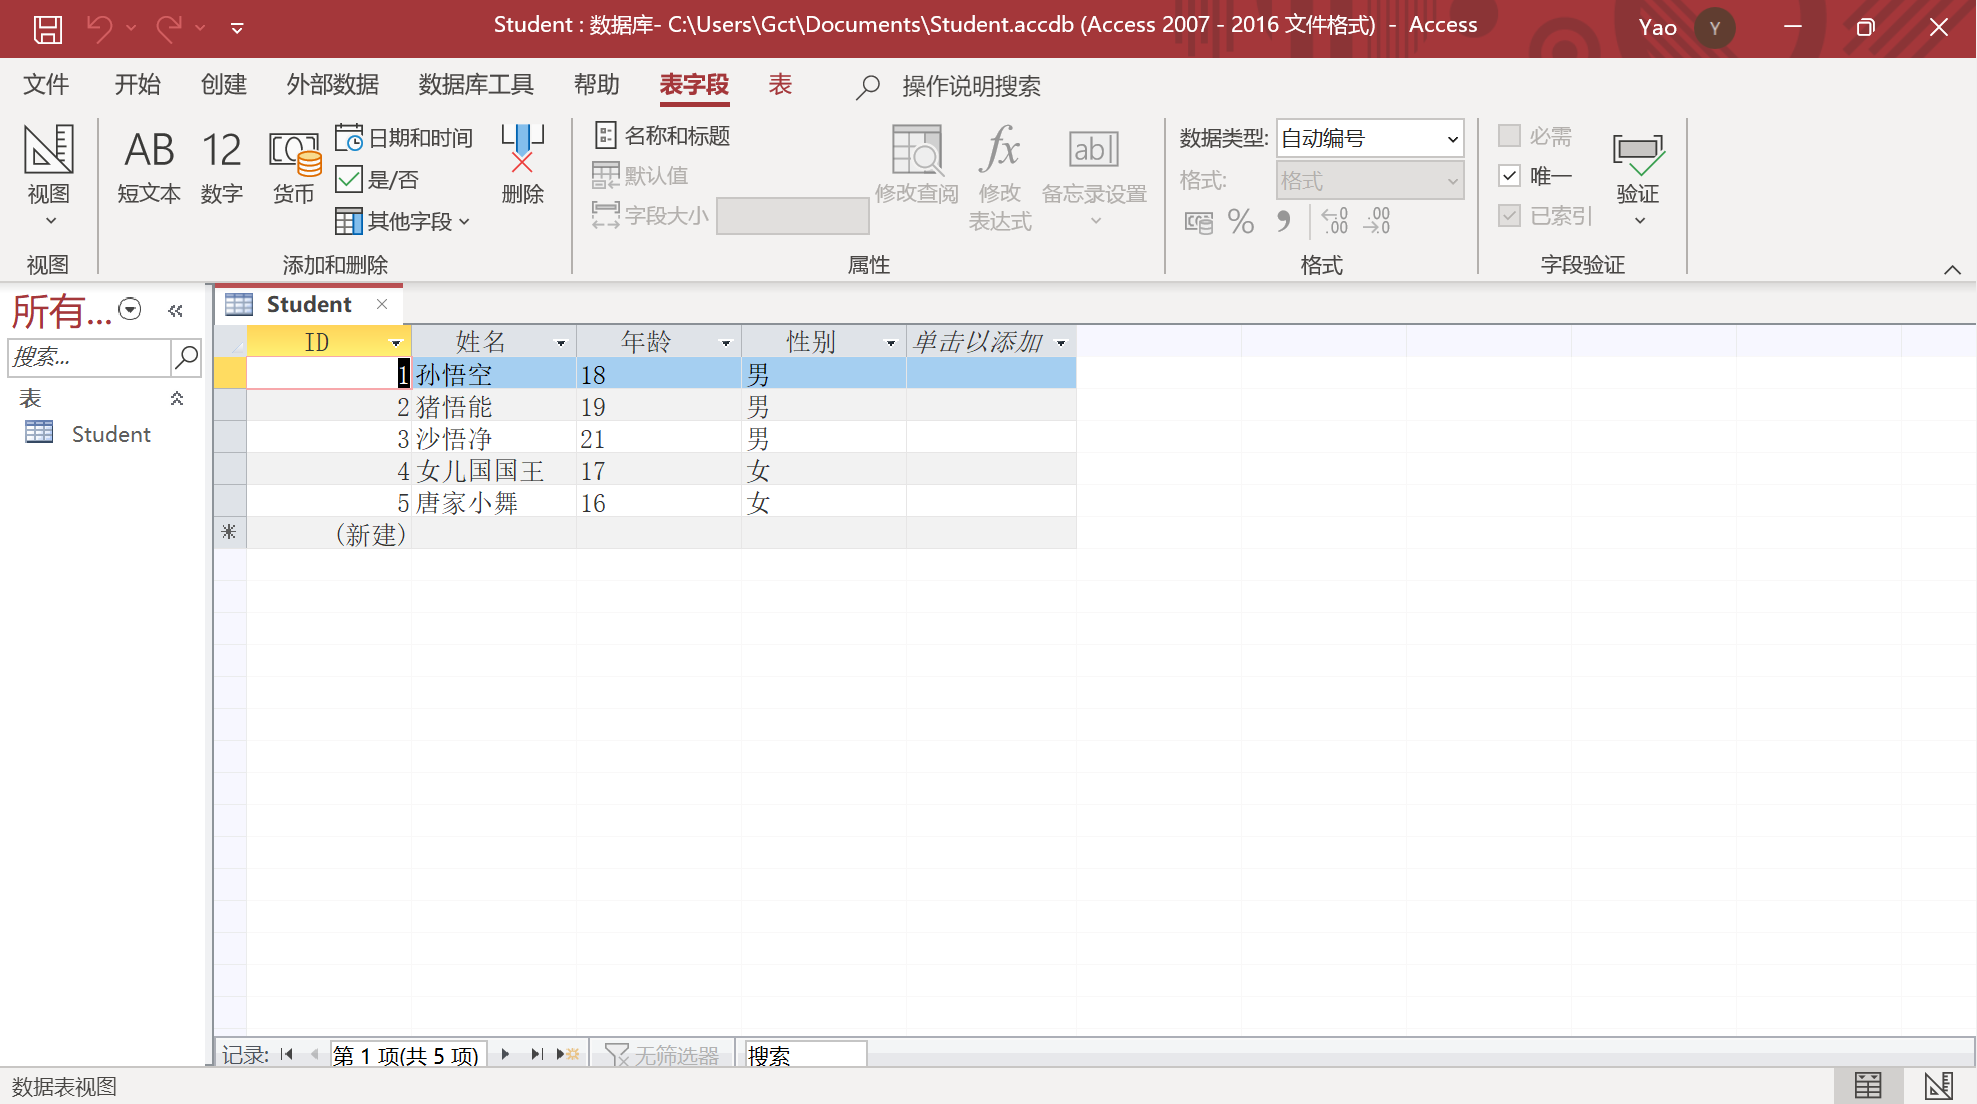Click the Save icon in title bar

click(47, 28)
